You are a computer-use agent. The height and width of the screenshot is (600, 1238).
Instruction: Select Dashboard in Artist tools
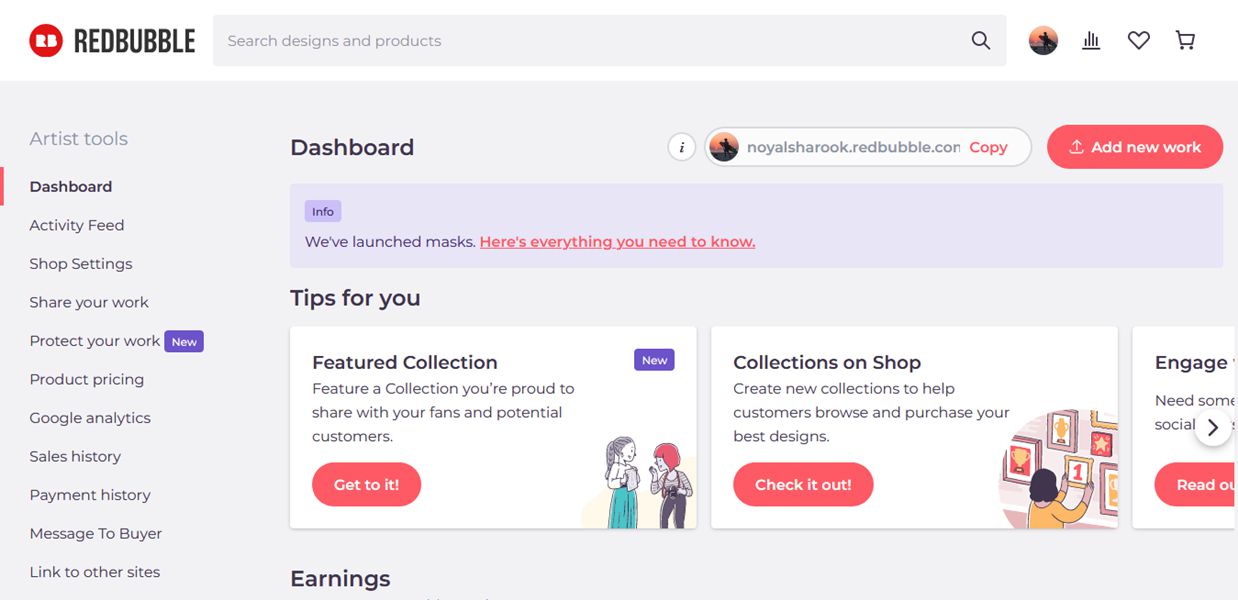71,187
